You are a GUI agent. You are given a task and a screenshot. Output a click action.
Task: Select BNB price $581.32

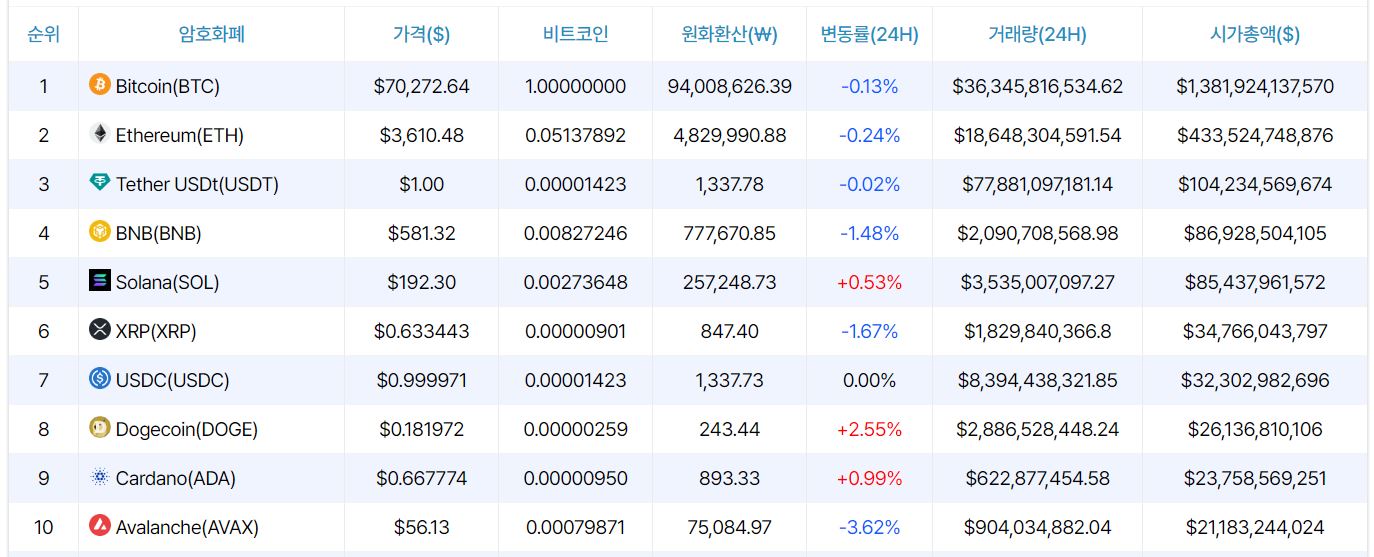pyautogui.click(x=422, y=233)
